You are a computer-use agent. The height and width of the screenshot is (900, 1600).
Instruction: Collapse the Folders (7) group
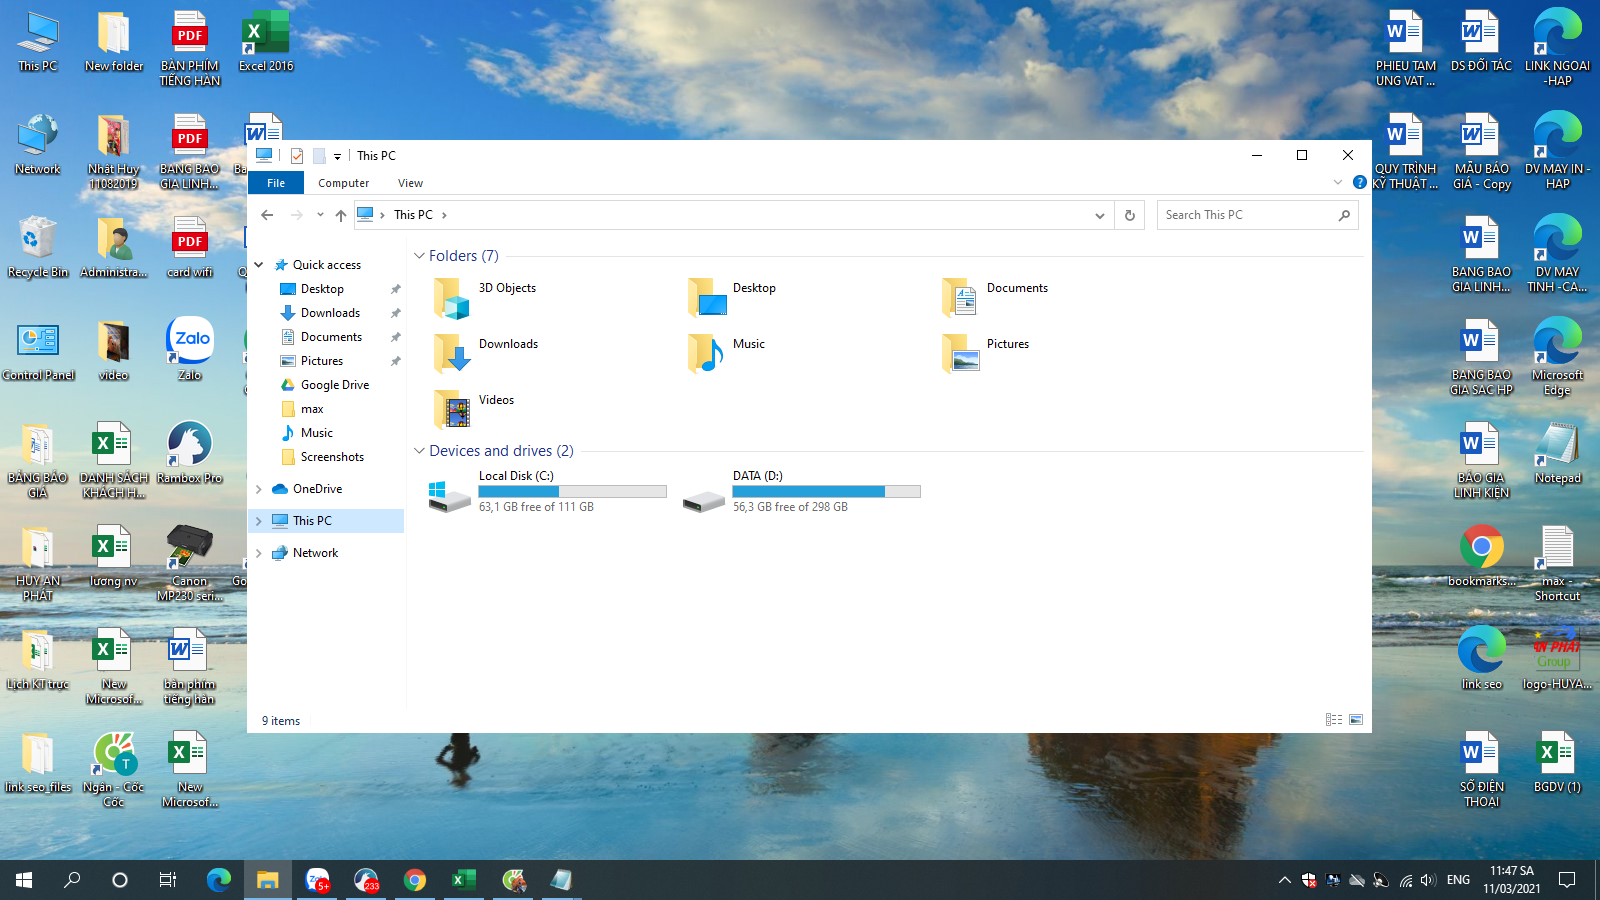tap(420, 256)
